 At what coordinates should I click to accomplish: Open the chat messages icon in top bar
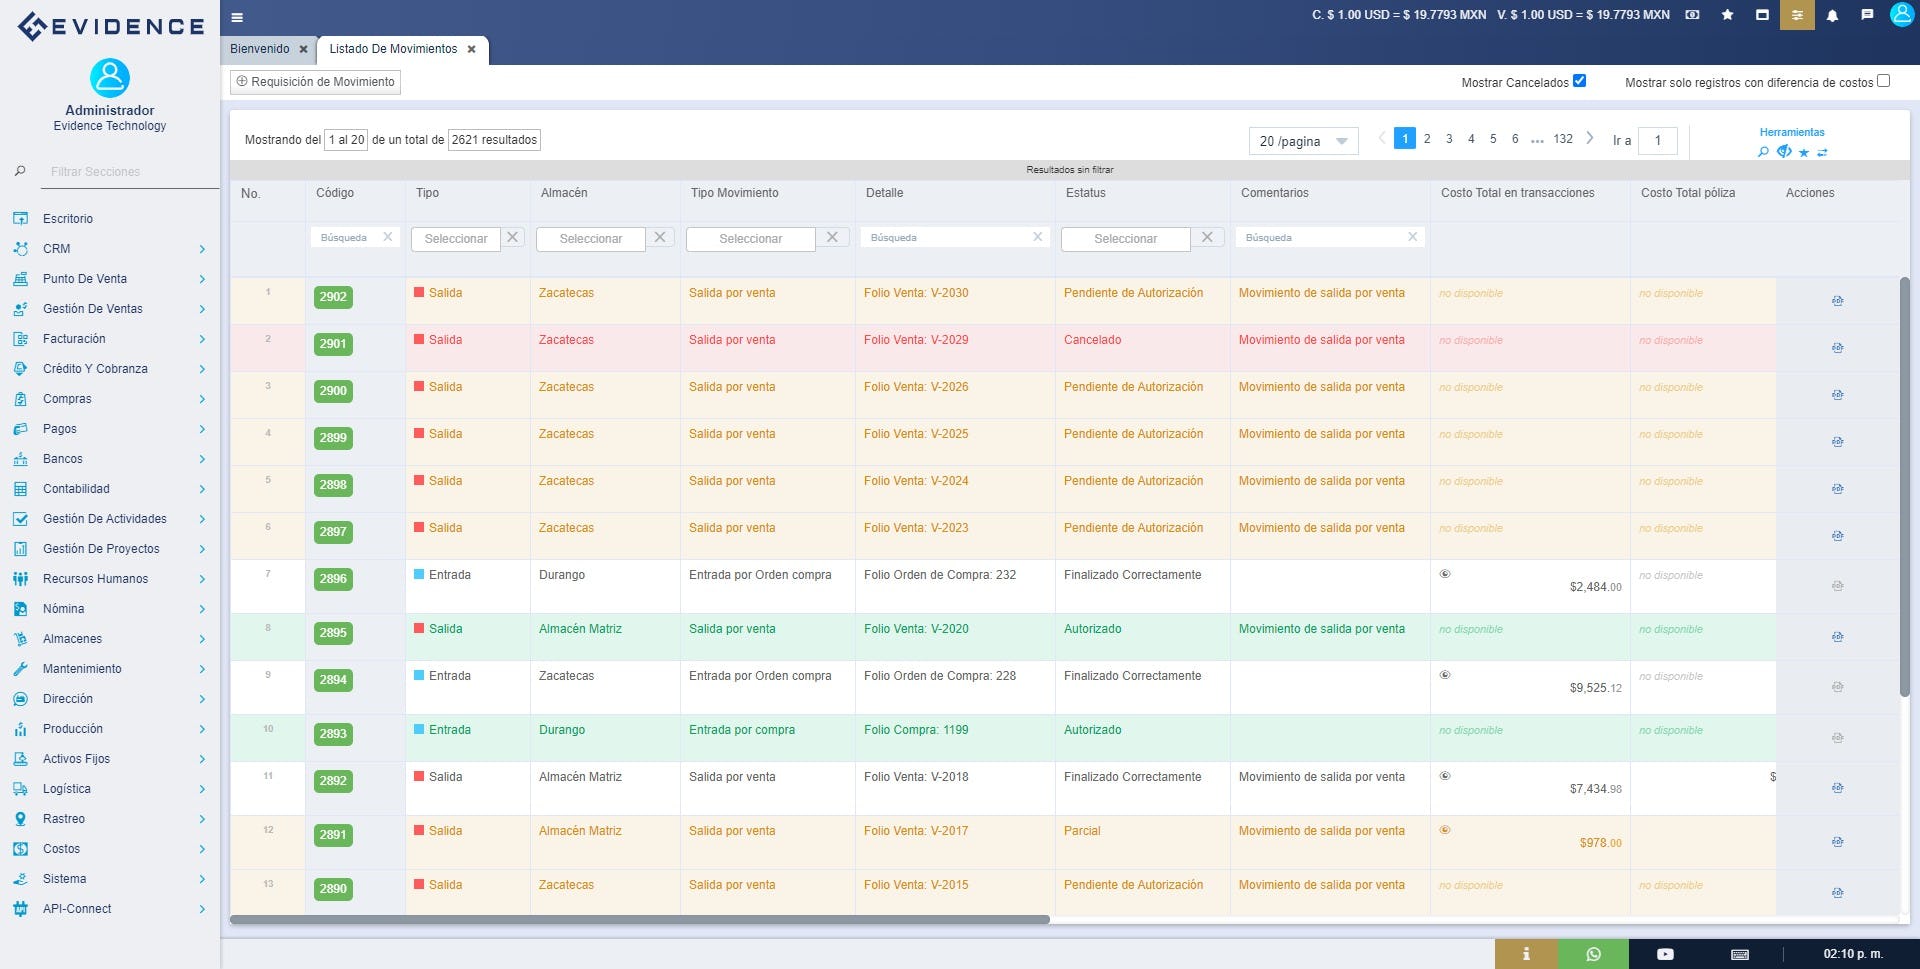(x=1868, y=15)
